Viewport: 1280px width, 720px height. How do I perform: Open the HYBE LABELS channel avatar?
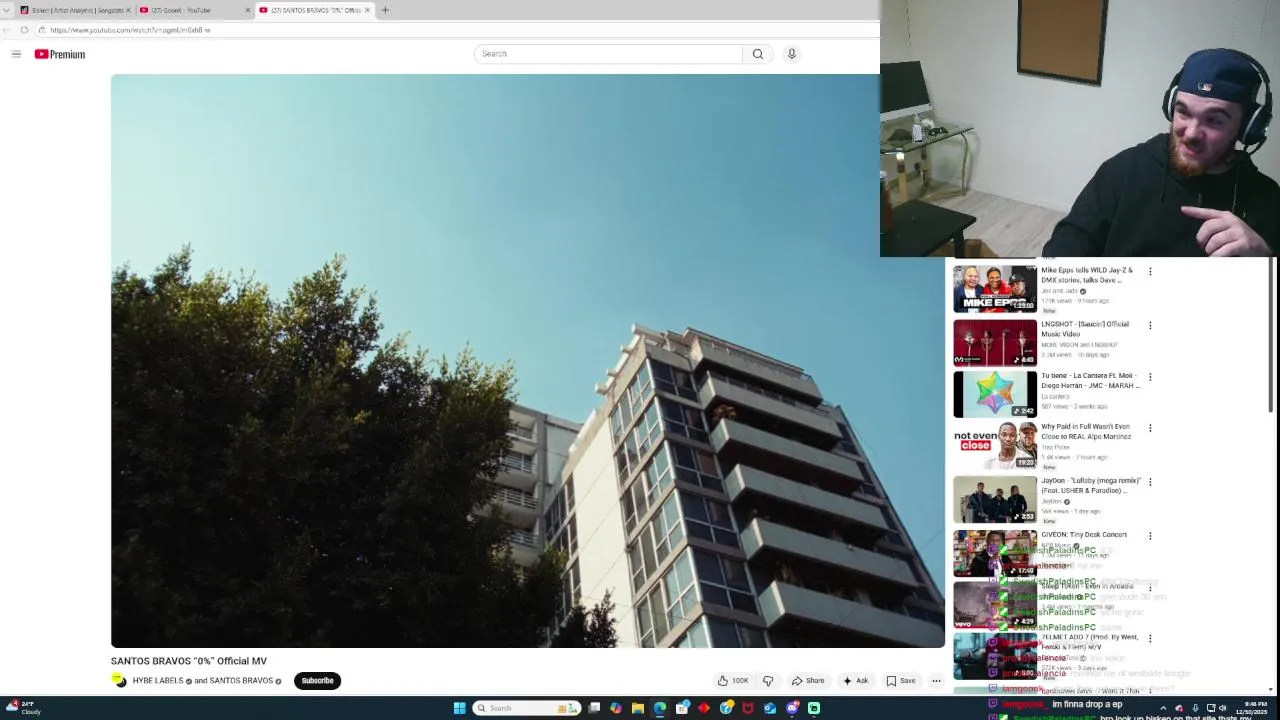pyautogui.click(x=119, y=681)
